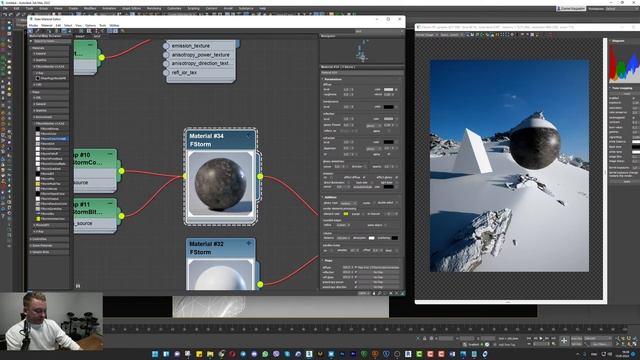The width and height of the screenshot is (640, 360).
Task: Open the Windows Start menu
Action: [x=155, y=354]
